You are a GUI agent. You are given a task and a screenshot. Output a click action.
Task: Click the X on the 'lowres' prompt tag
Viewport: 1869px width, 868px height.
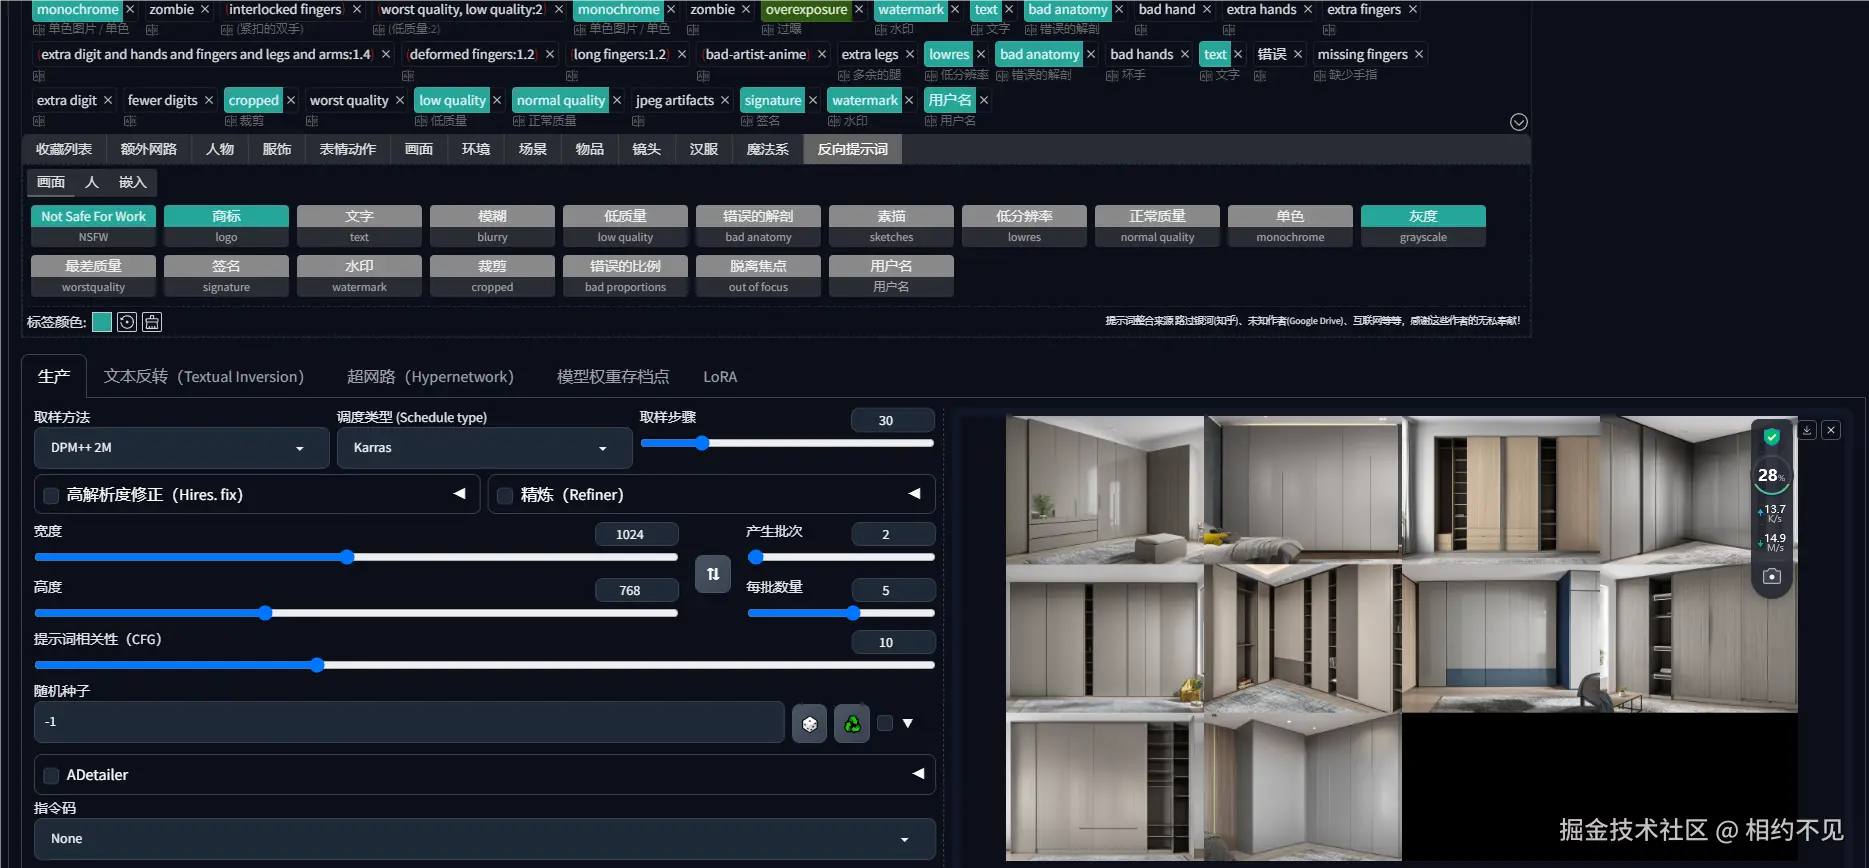point(981,55)
